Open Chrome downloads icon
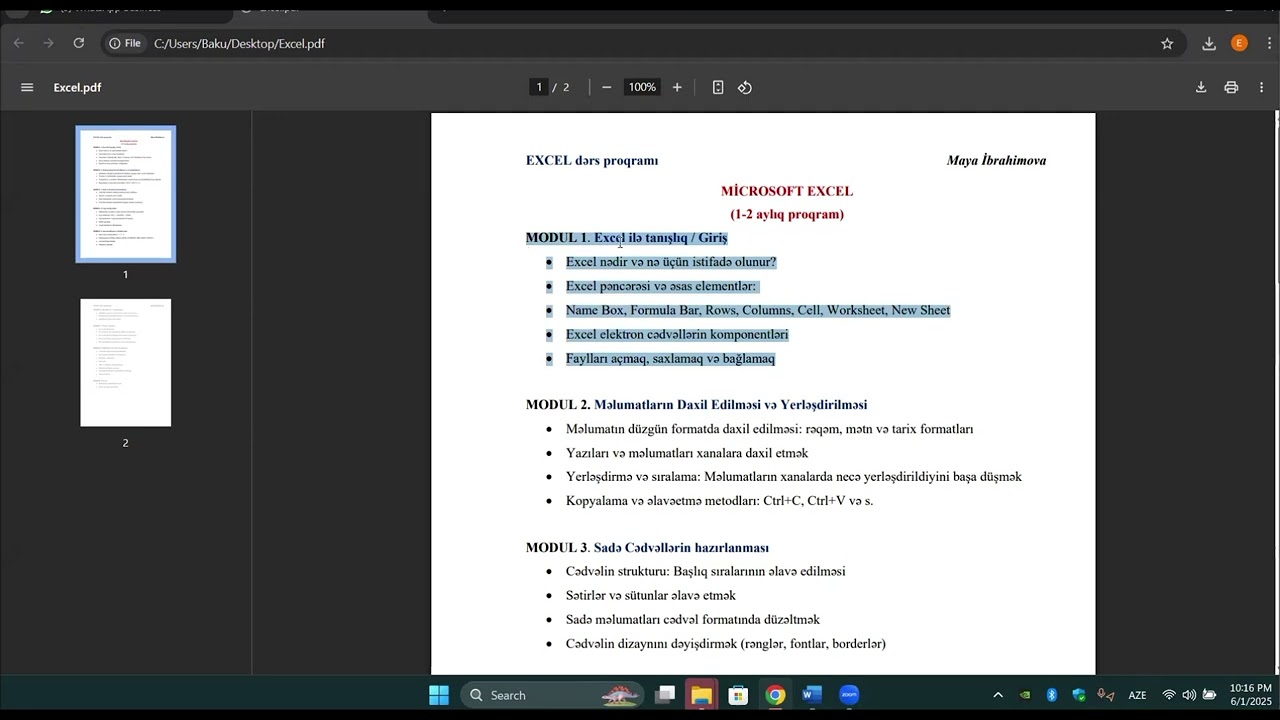1280x720 pixels. (1209, 43)
